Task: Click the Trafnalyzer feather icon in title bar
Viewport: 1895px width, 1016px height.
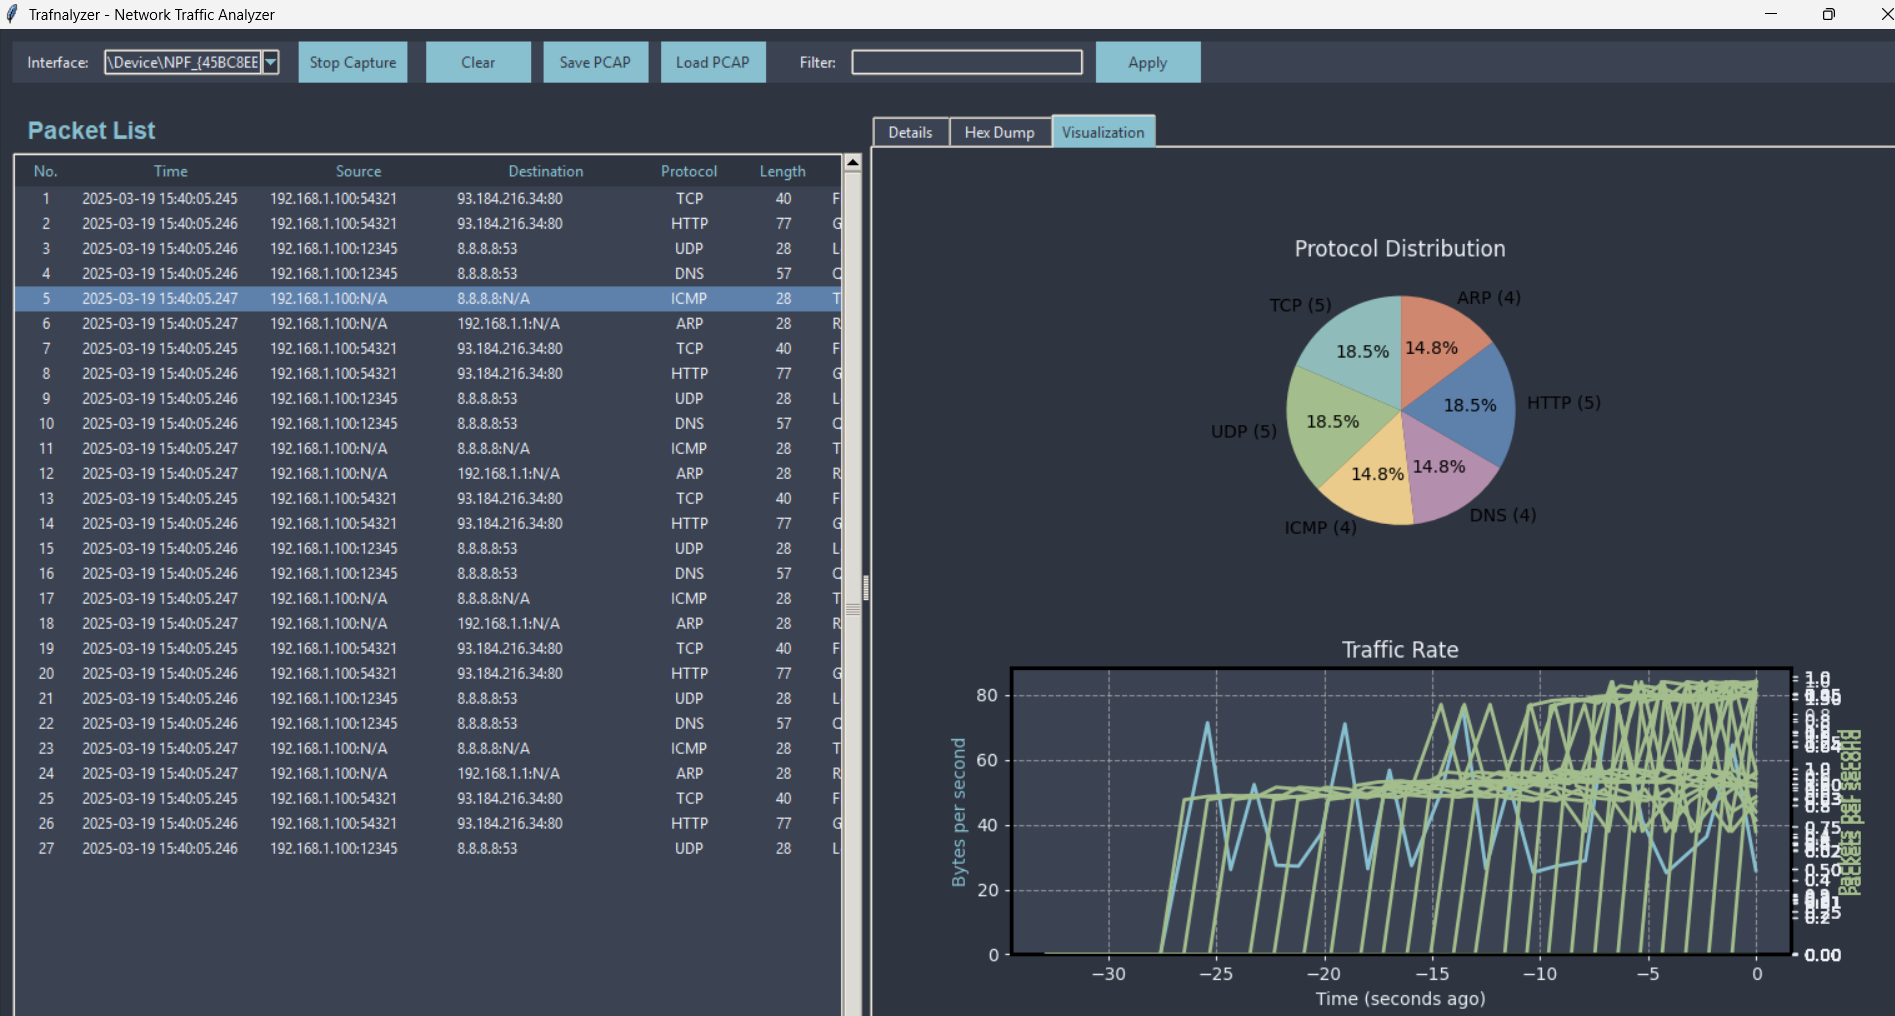Action: click(12, 14)
